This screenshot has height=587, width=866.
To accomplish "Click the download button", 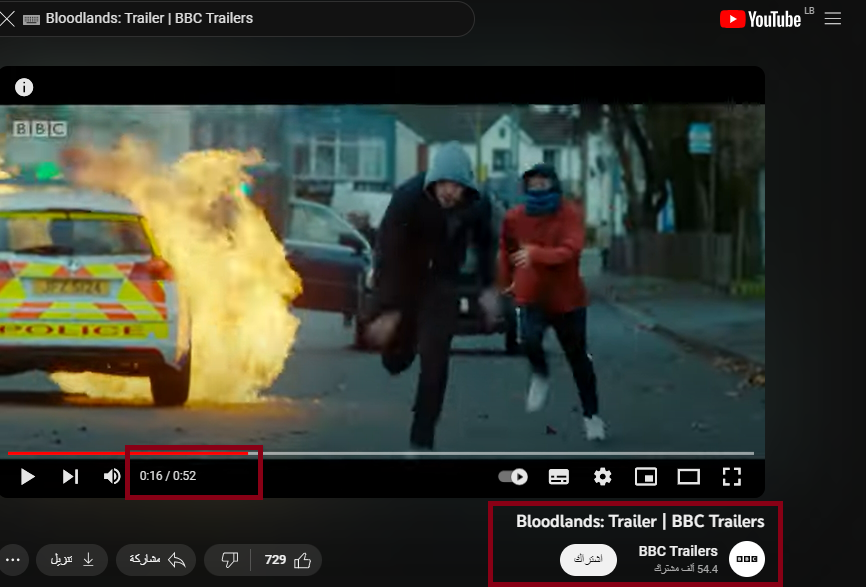I will [x=71, y=560].
